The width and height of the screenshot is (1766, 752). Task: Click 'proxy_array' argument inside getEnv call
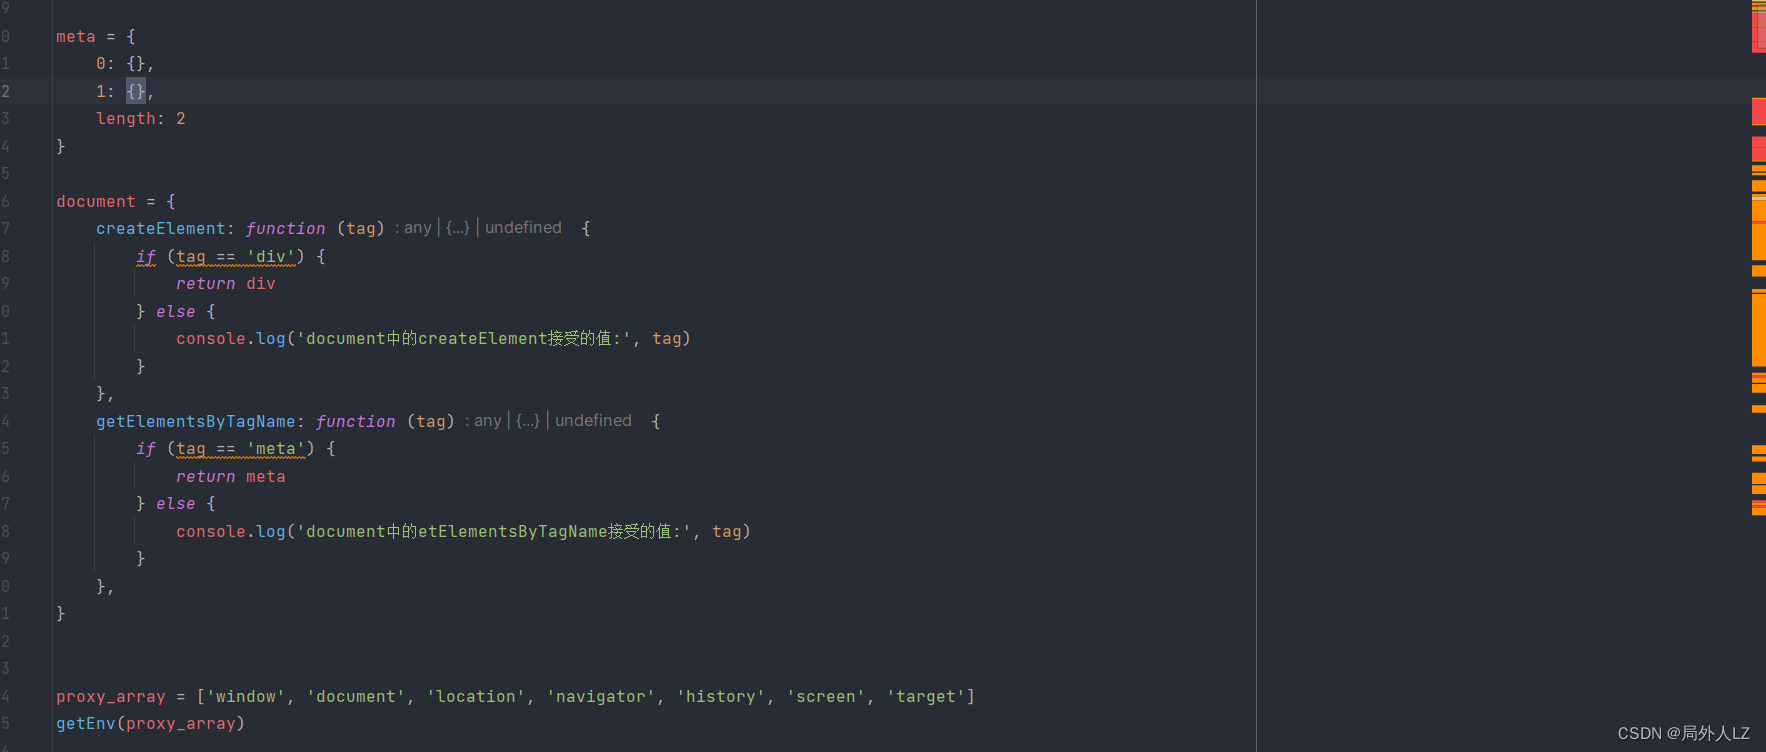coord(181,724)
